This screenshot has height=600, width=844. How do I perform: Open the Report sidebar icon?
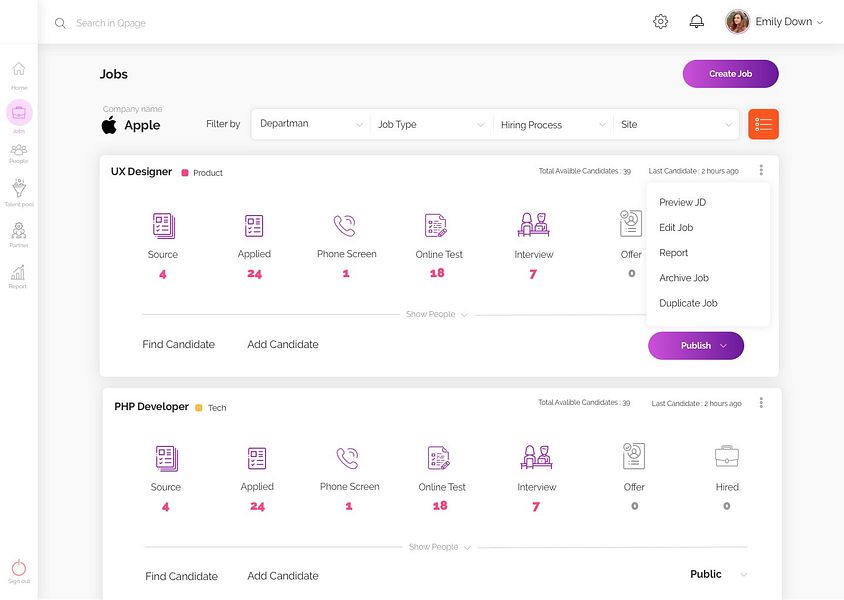click(x=18, y=273)
